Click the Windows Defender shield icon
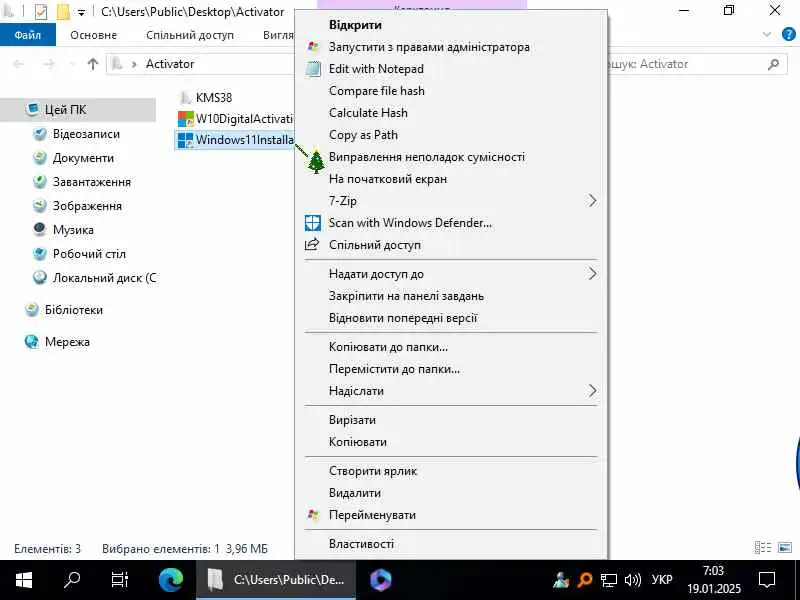Screen dimensions: 800x600 [313, 223]
